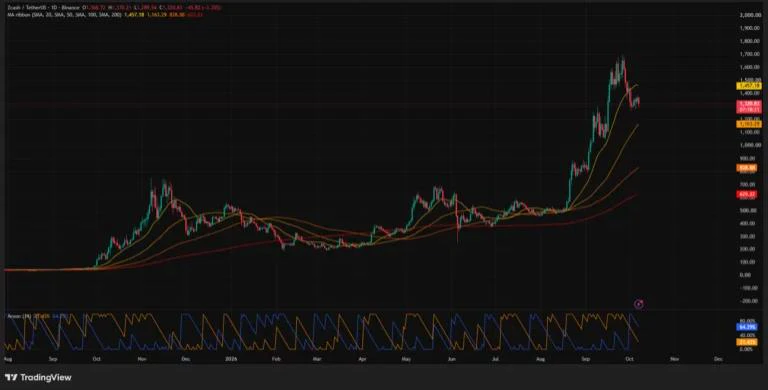
Task: Click the Jul label on the time axis
Action: click(496, 359)
